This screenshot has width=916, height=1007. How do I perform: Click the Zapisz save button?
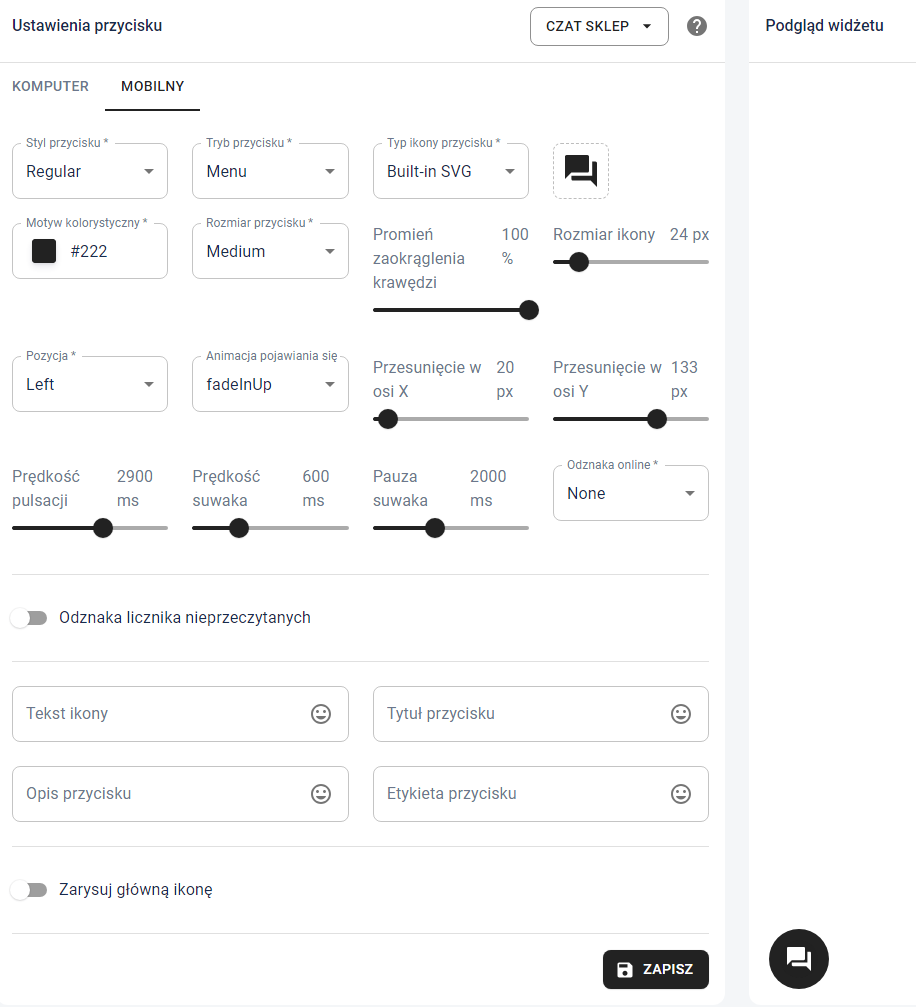(655, 970)
